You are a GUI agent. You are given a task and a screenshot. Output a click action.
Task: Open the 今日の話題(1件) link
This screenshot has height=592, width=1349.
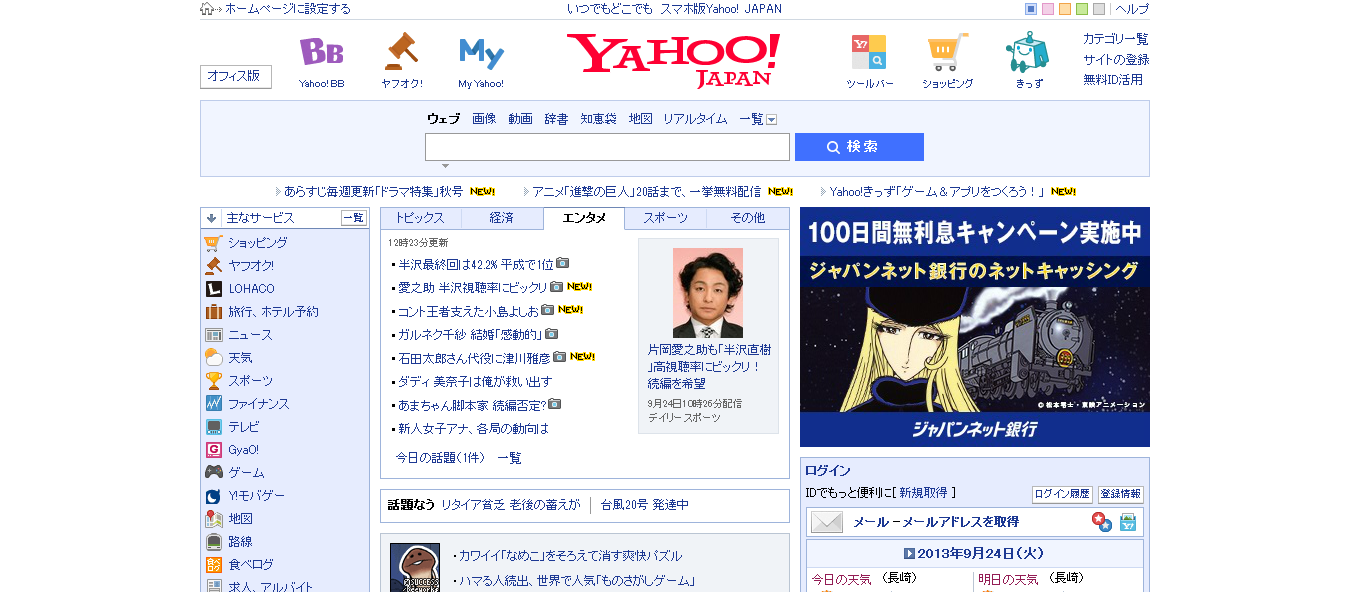pos(440,458)
